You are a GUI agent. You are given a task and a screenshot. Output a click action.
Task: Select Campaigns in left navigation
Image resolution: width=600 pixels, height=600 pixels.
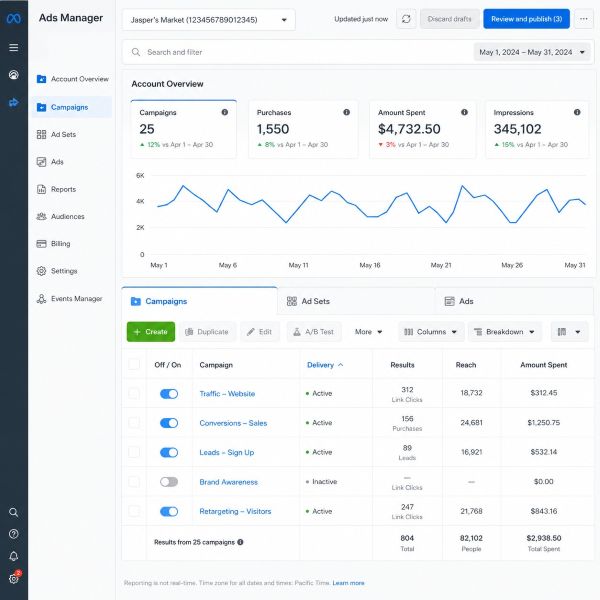[72, 107]
